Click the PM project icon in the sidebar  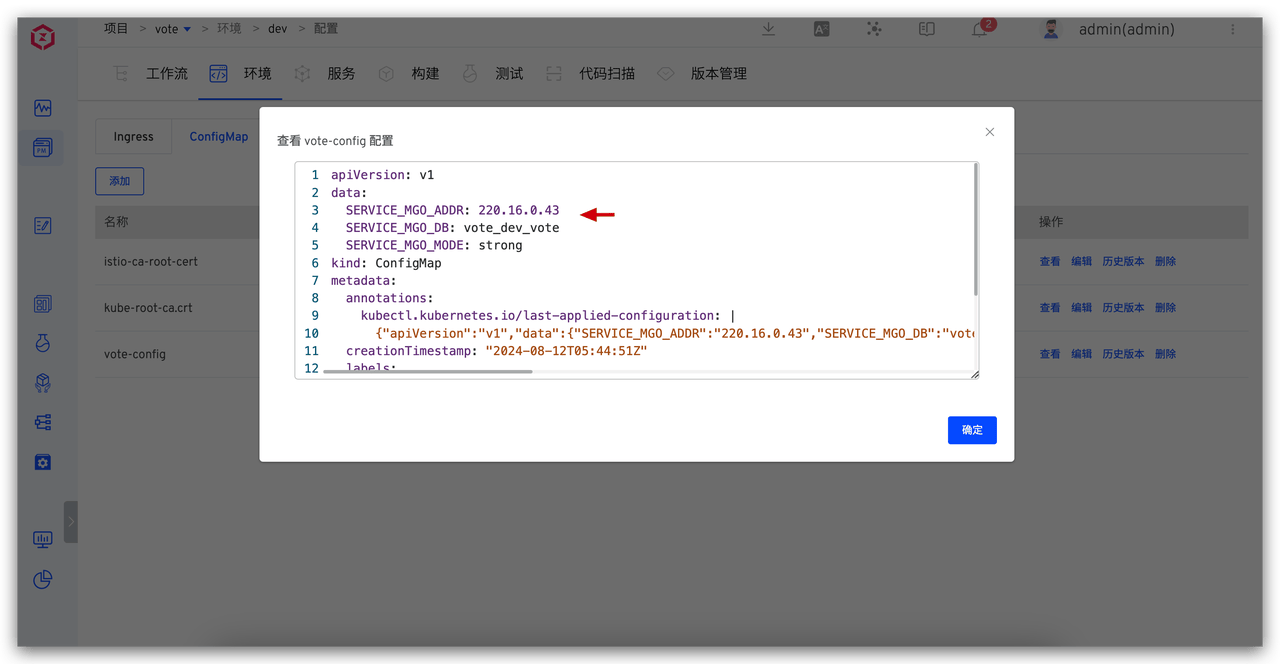coord(42,147)
